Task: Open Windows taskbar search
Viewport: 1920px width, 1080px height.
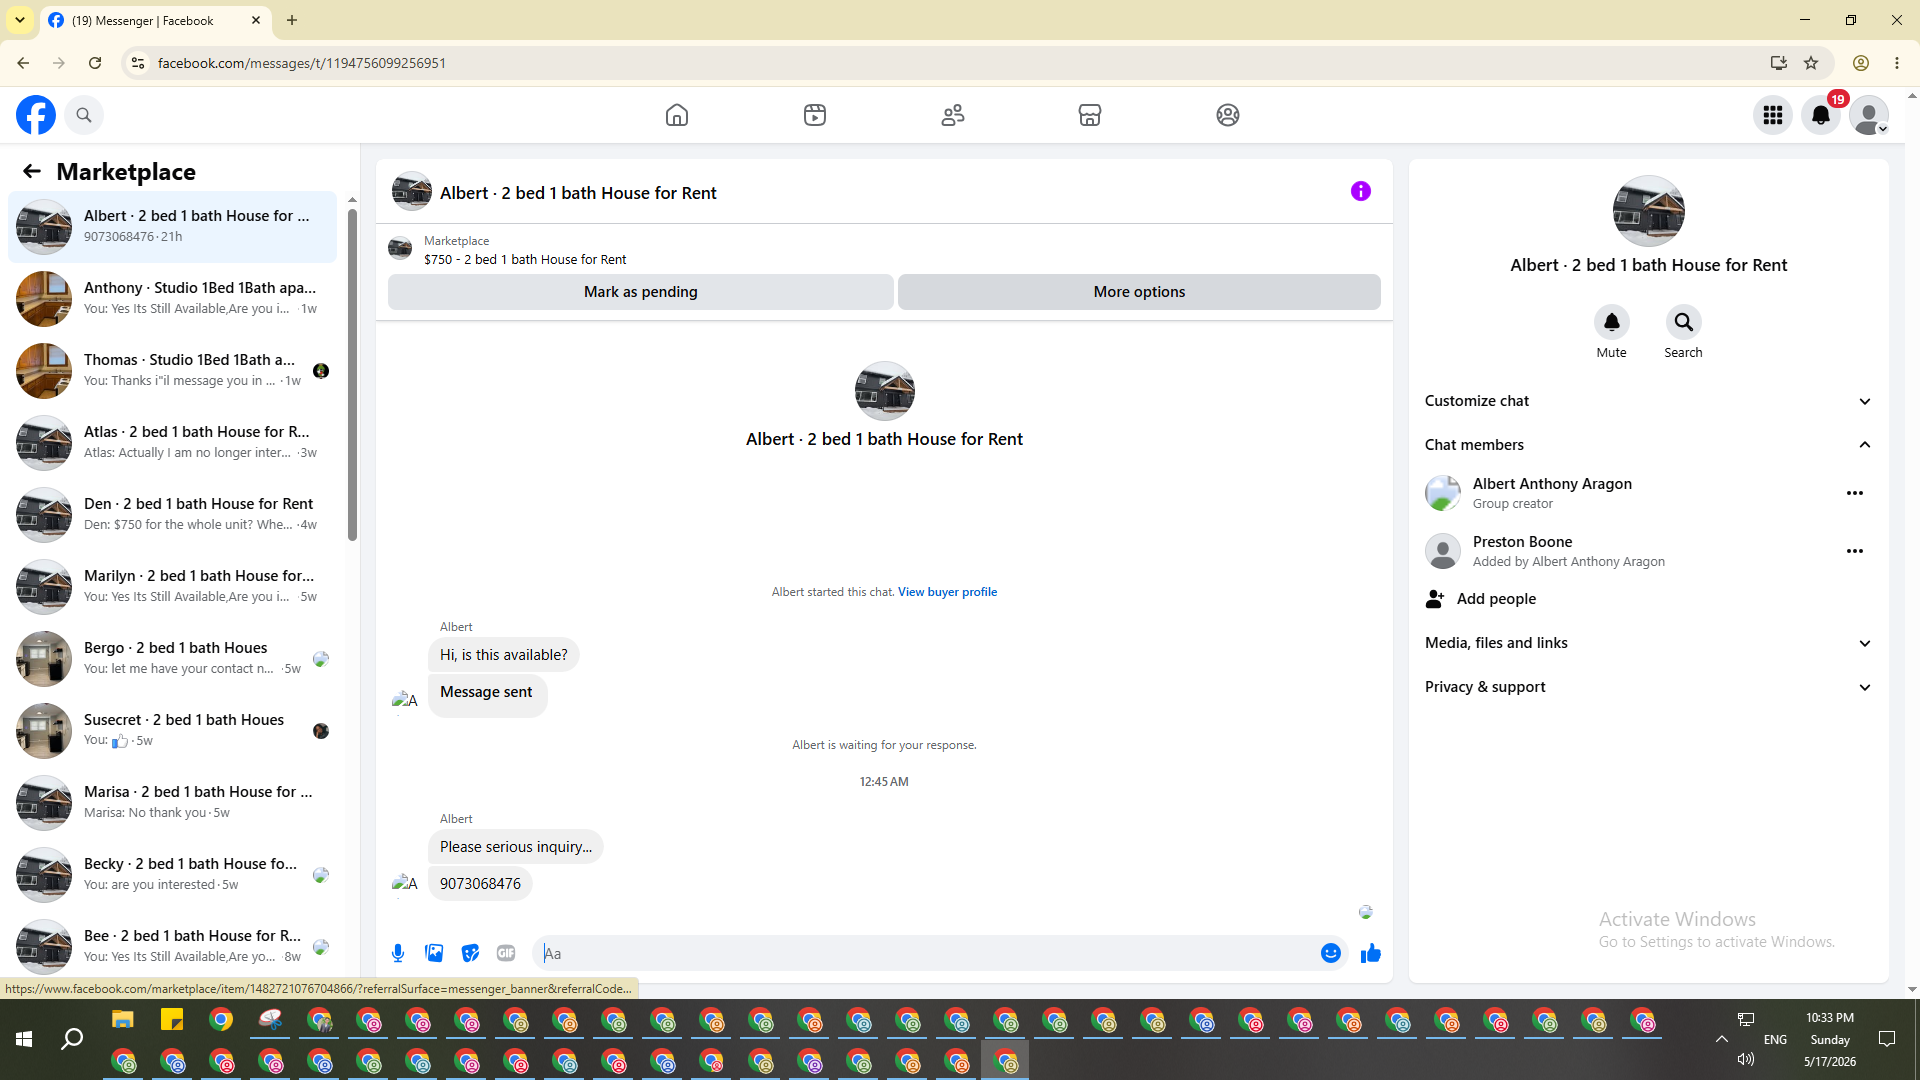Action: click(x=72, y=1040)
